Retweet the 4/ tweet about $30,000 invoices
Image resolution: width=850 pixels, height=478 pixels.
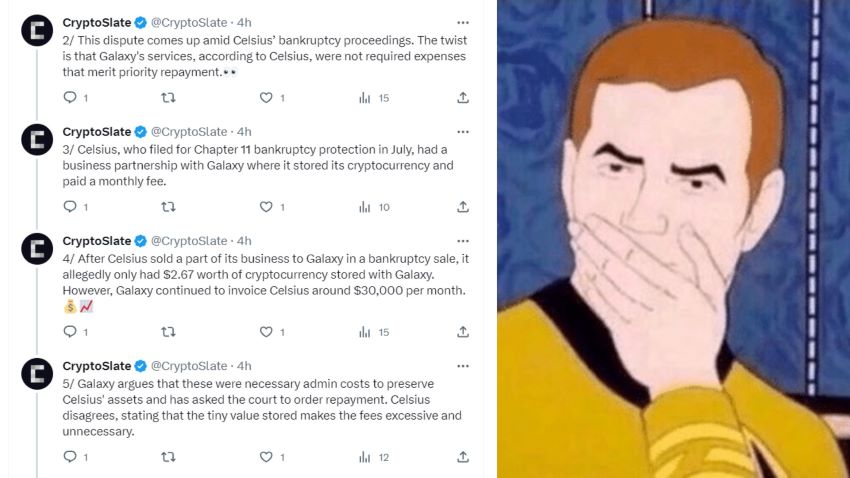coord(168,332)
